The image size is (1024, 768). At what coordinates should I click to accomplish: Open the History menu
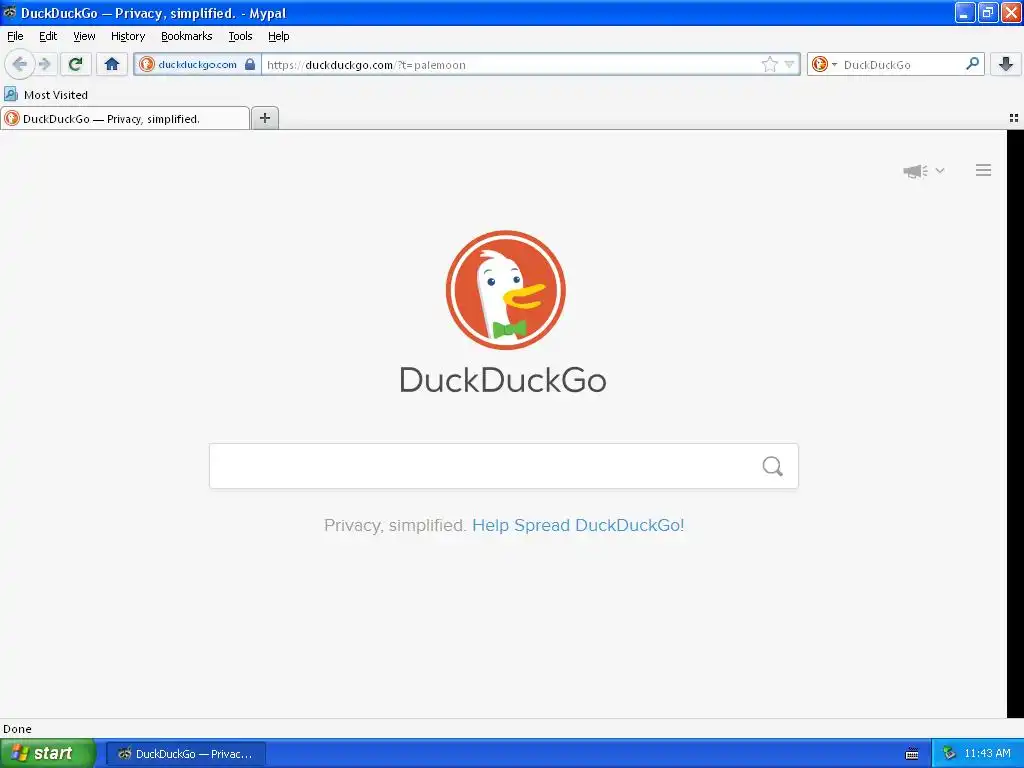coord(128,36)
